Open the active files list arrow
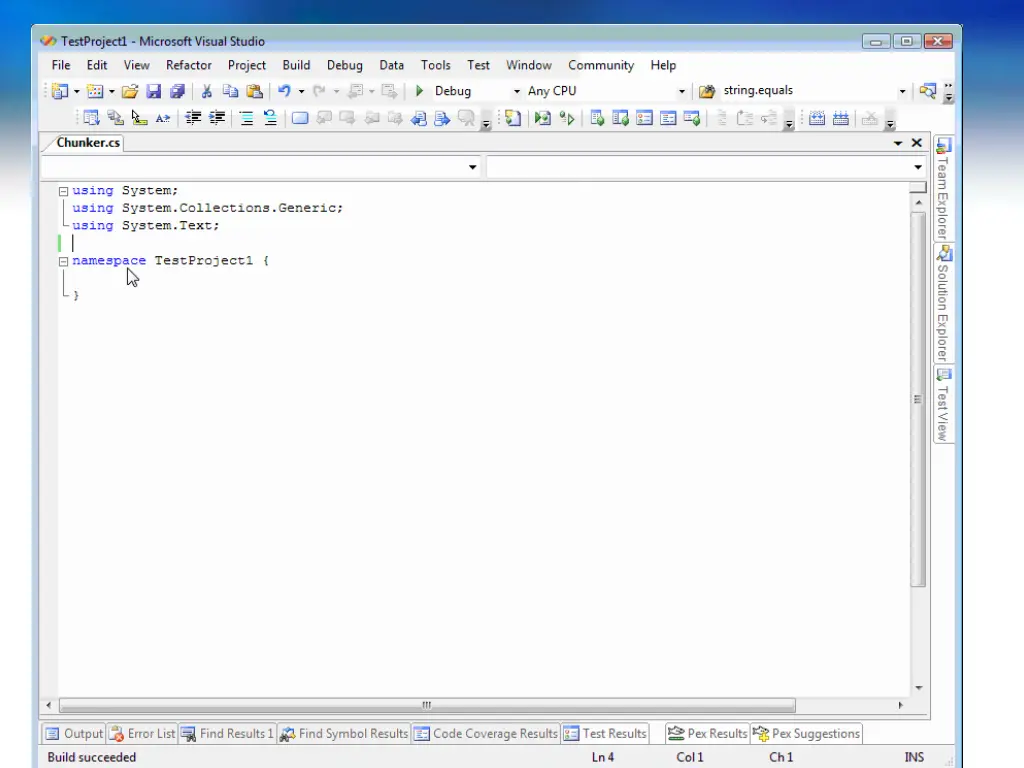The height and width of the screenshot is (768, 1024). (x=898, y=143)
